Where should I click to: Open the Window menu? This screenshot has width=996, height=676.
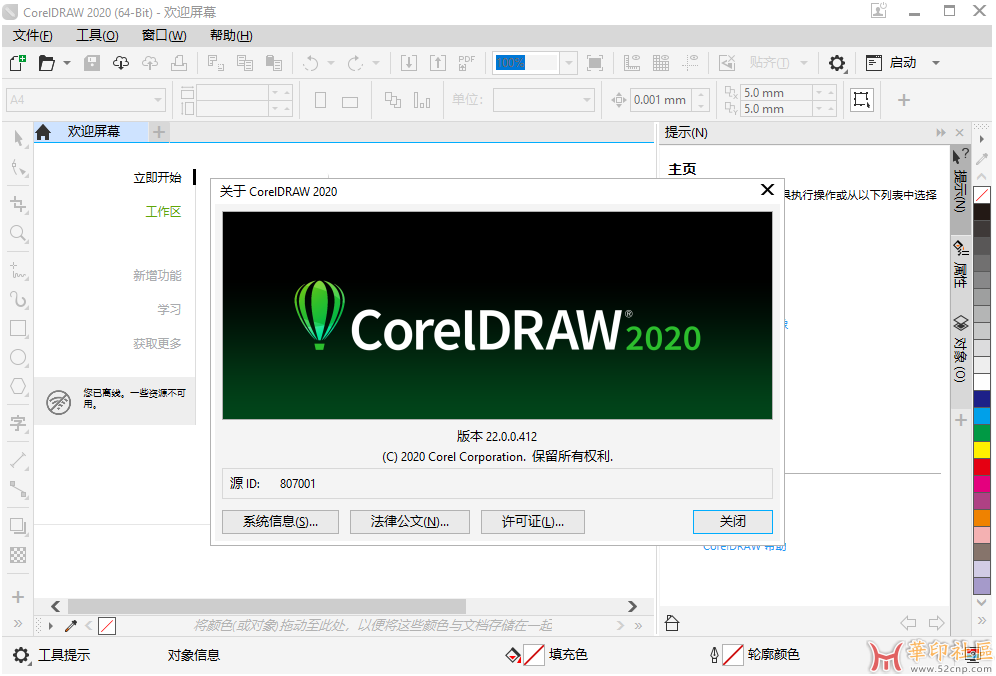164,36
